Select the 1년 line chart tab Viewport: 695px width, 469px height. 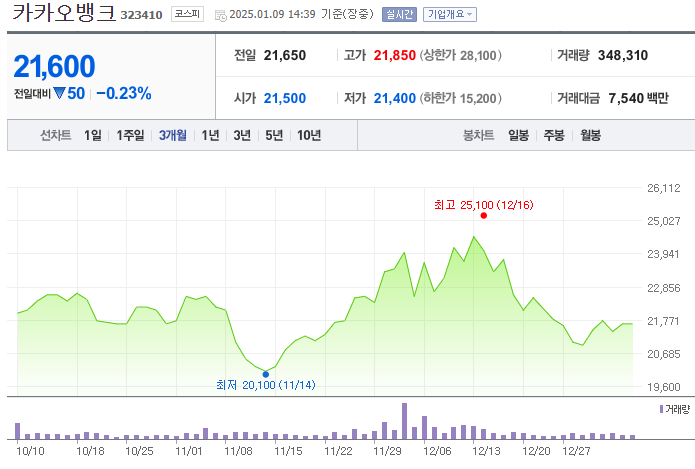[211, 135]
